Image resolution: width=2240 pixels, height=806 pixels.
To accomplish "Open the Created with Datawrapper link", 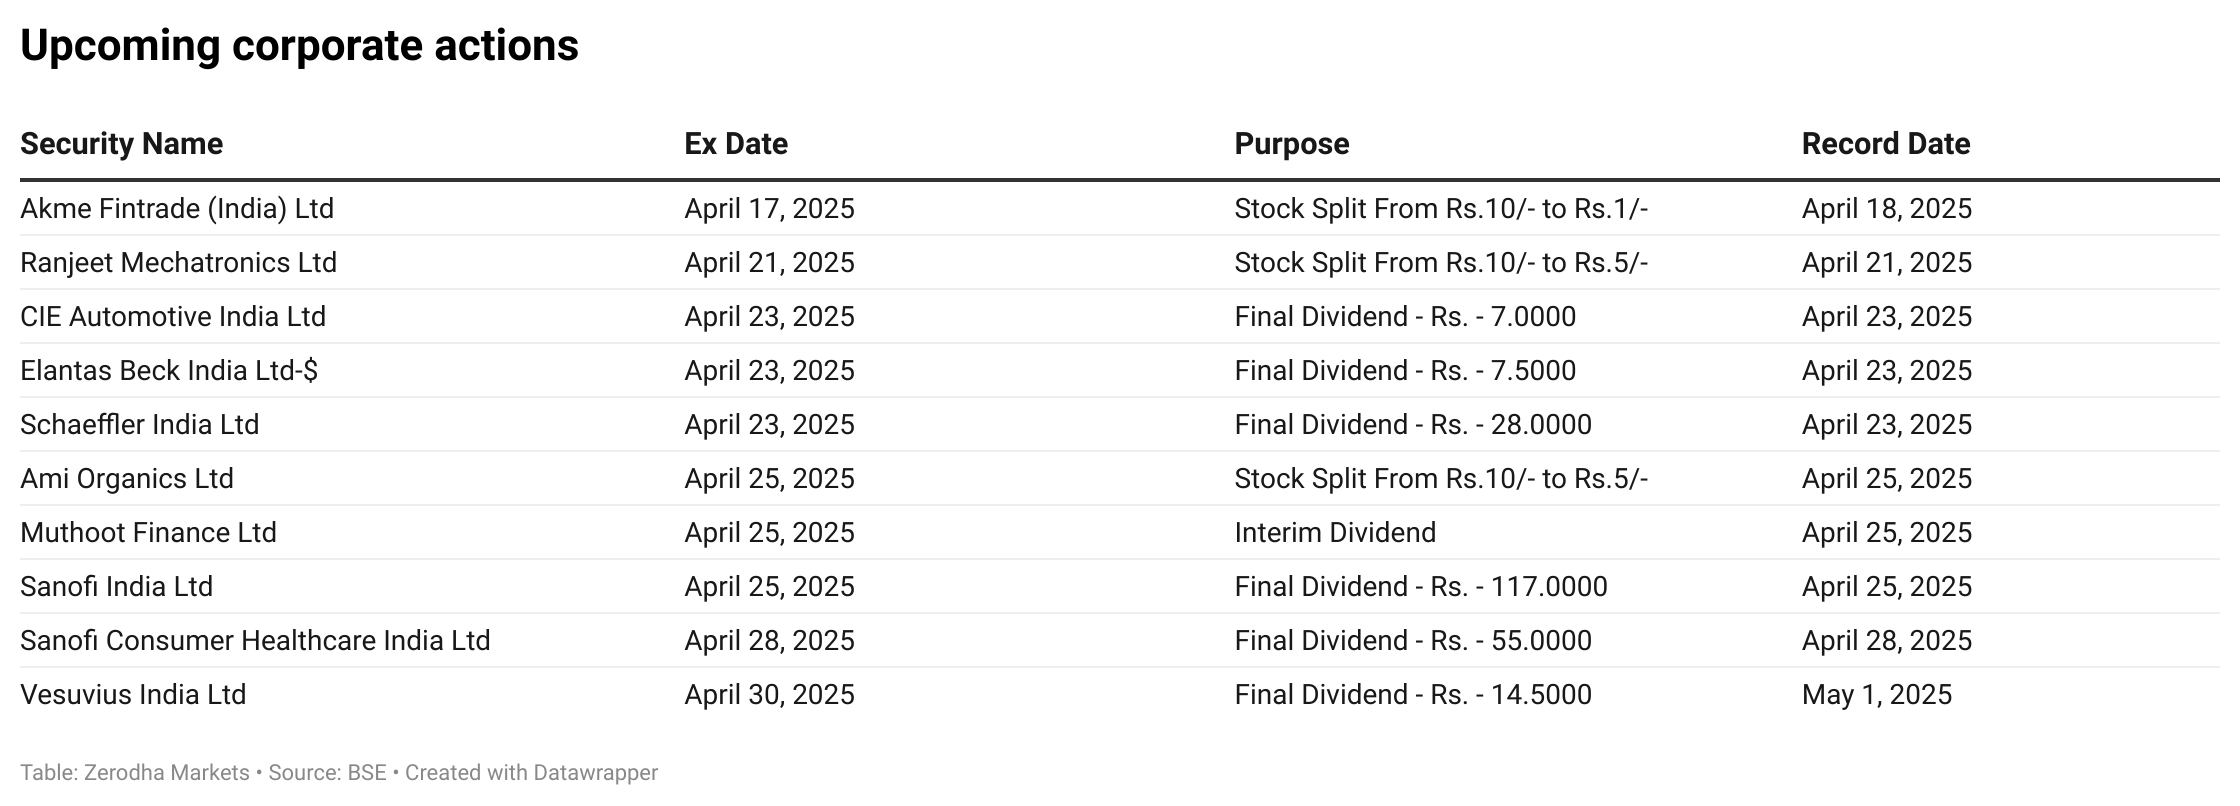I will [x=531, y=773].
